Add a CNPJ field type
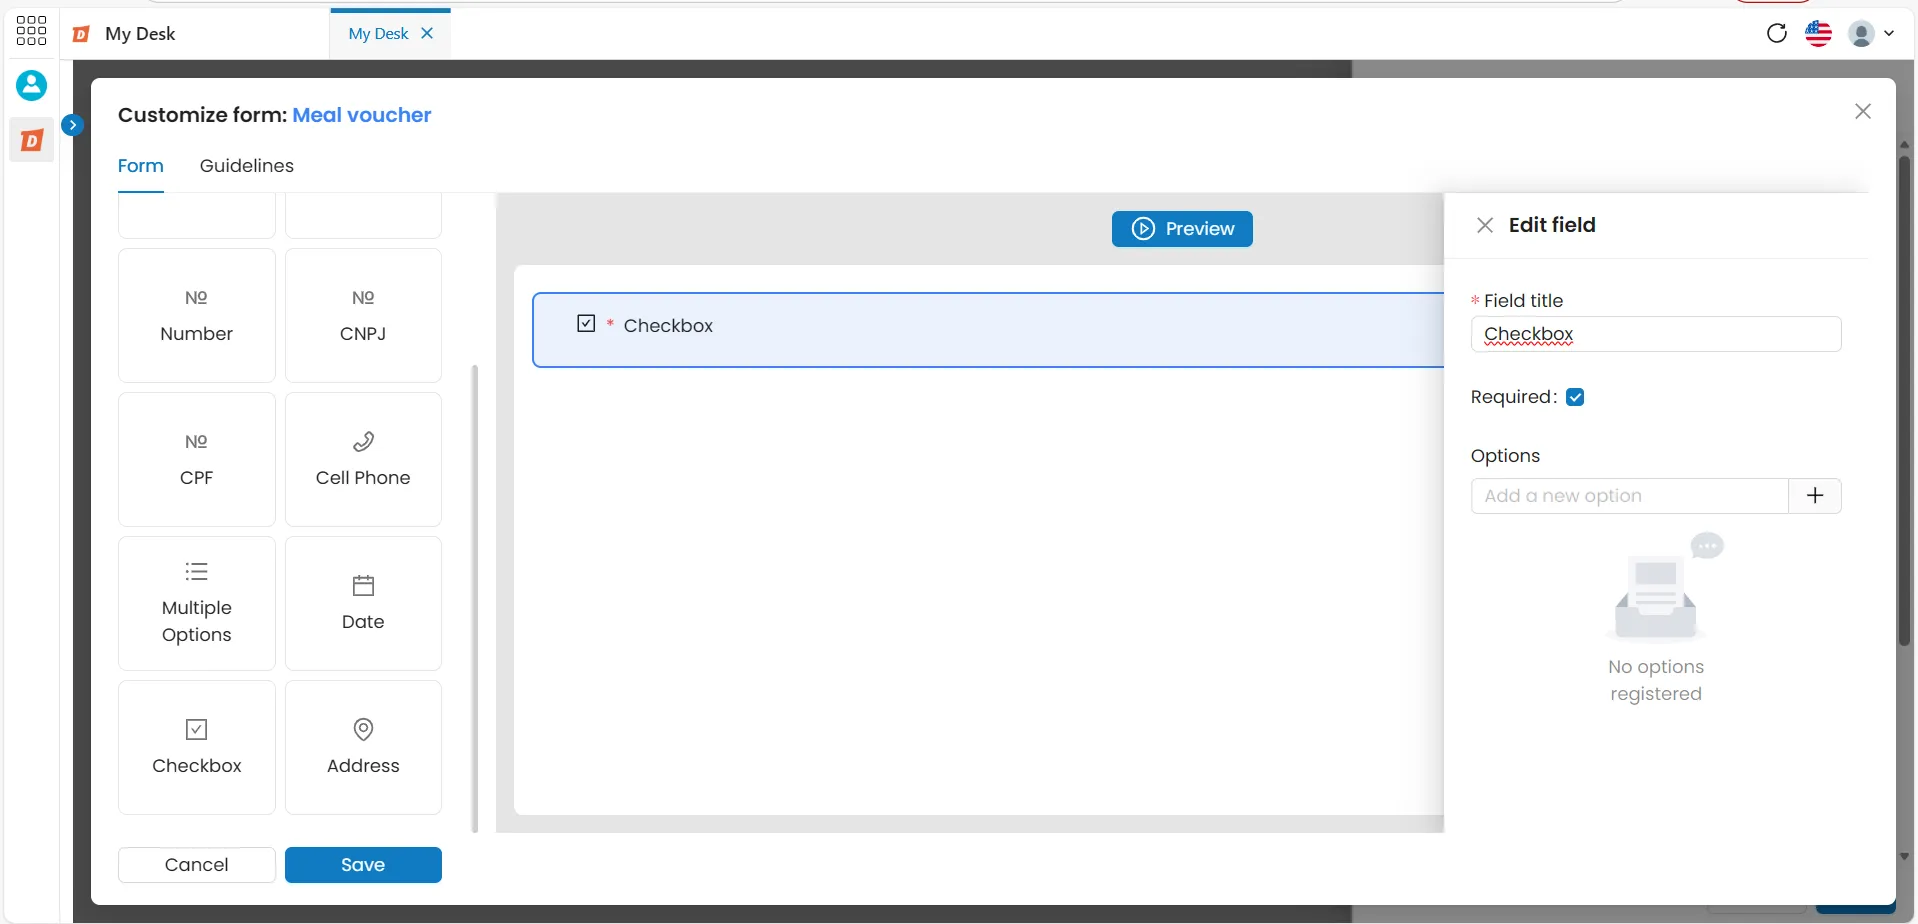The height and width of the screenshot is (924, 1918). [363, 315]
